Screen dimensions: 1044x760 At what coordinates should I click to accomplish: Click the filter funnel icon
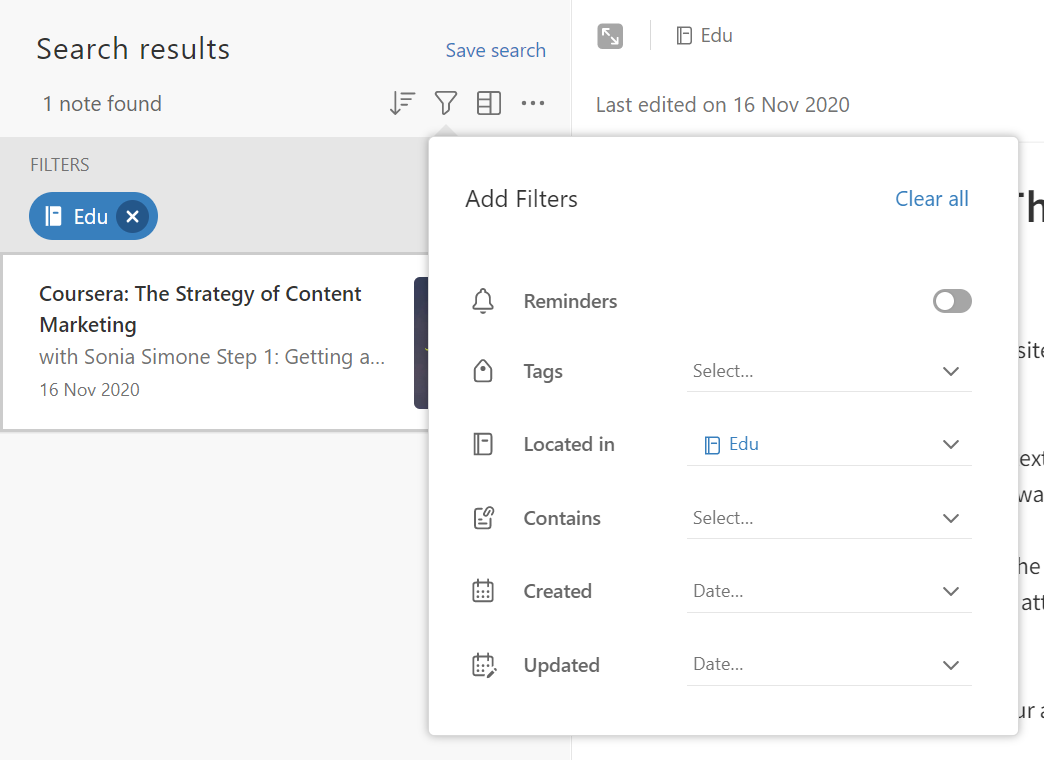[446, 103]
